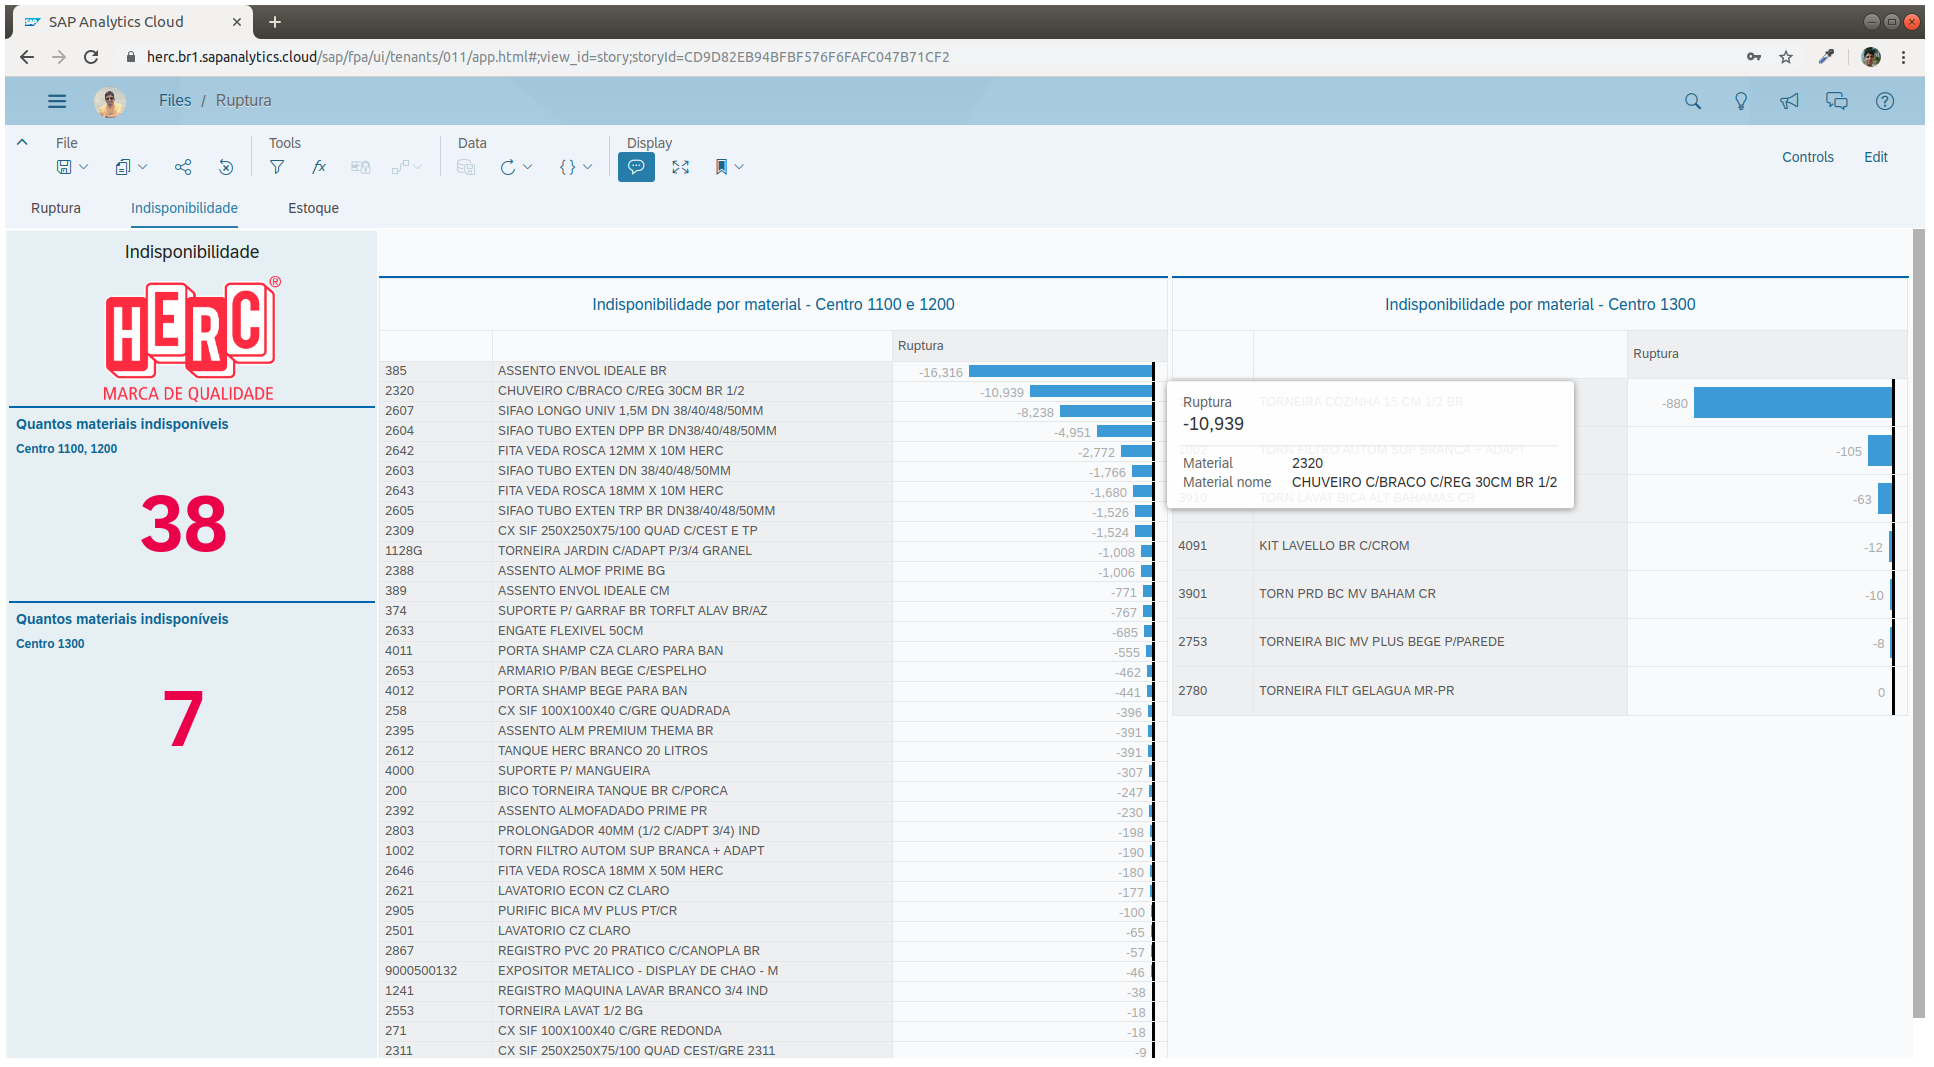
Task: Click the Copy pages icon
Action: pos(122,167)
